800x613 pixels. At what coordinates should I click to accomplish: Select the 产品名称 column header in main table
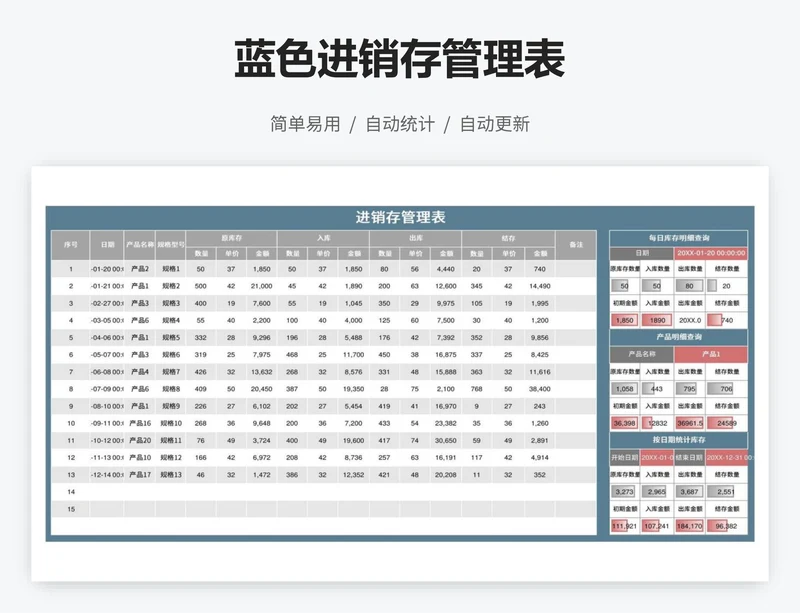coord(140,245)
